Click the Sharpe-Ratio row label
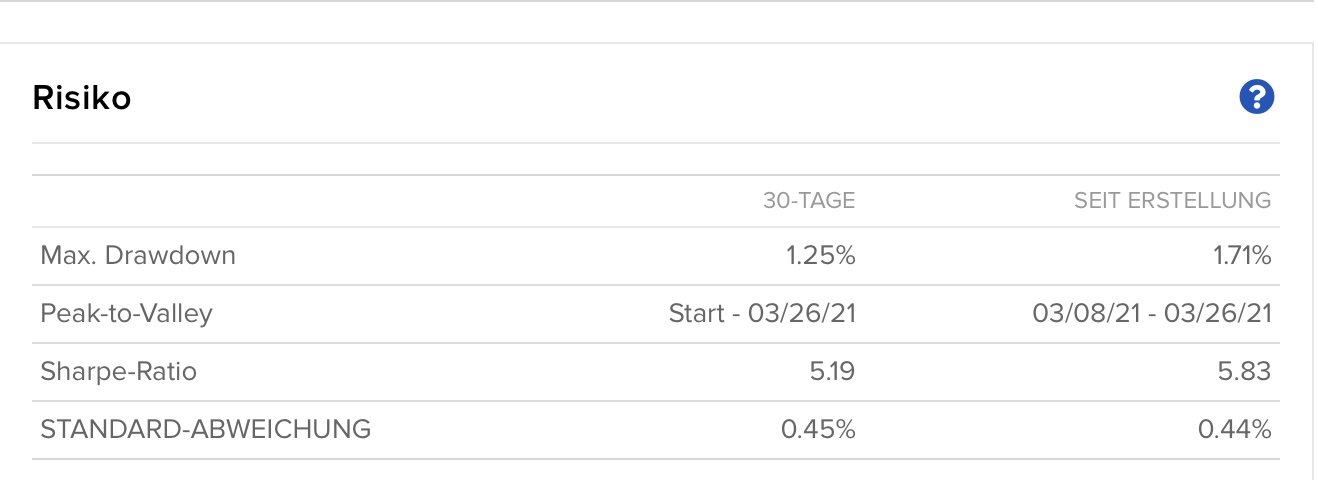The height and width of the screenshot is (480, 1318). click(x=119, y=372)
